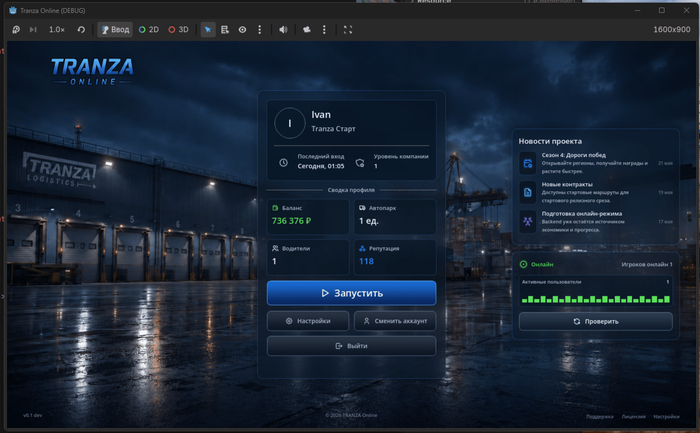Image resolution: width=700 pixels, height=433 pixels.
Task: Switch to 2D selection mode
Action: pyautogui.click(x=149, y=29)
